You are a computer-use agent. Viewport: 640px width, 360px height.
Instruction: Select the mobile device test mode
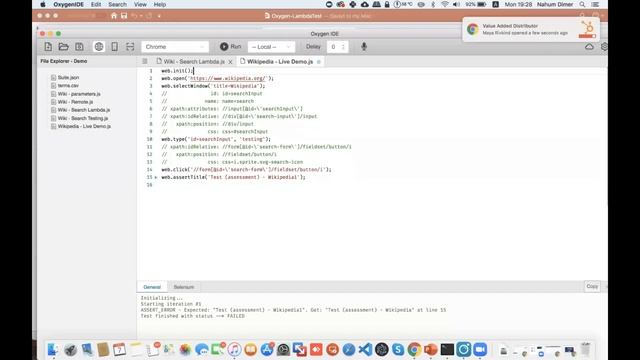(115, 47)
